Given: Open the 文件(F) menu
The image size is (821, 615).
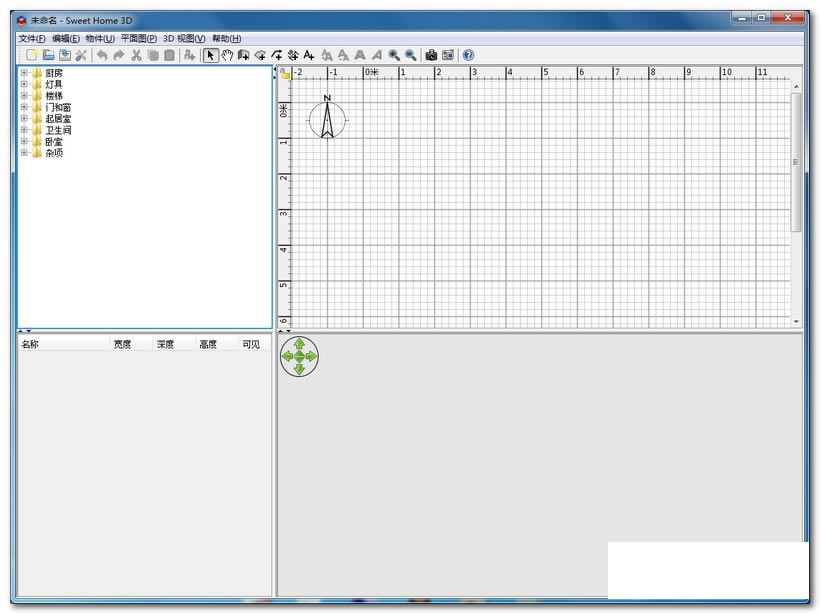Looking at the screenshot, I should tap(32, 38).
